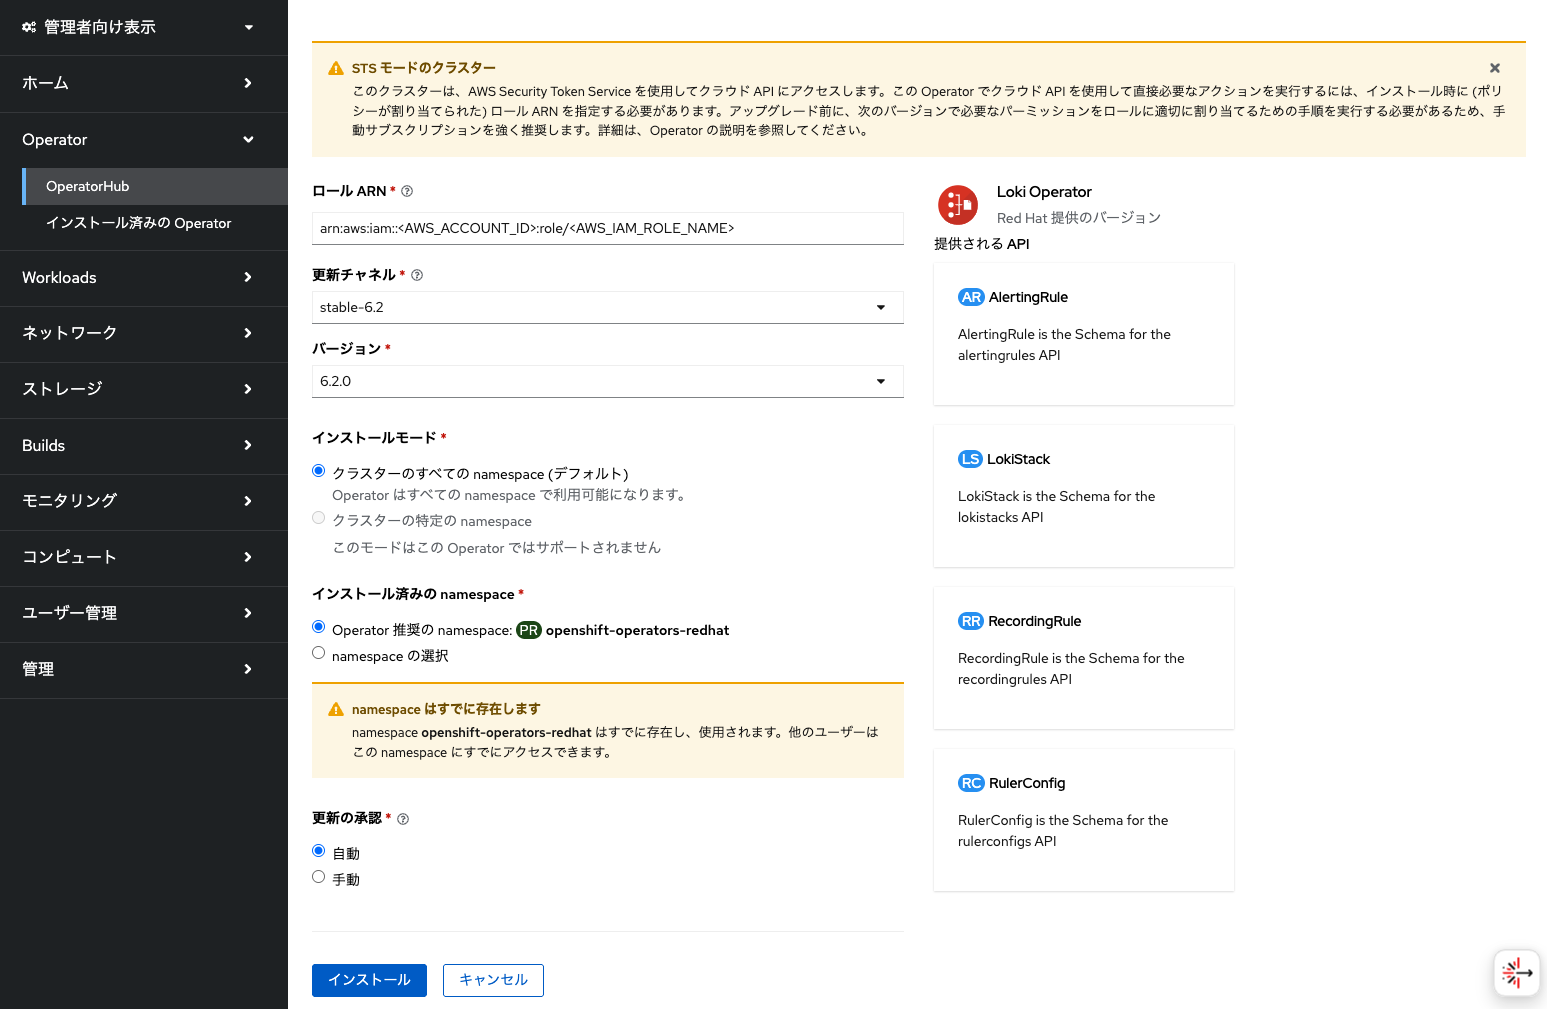Click the AR badge of AlertingRule

tap(971, 297)
